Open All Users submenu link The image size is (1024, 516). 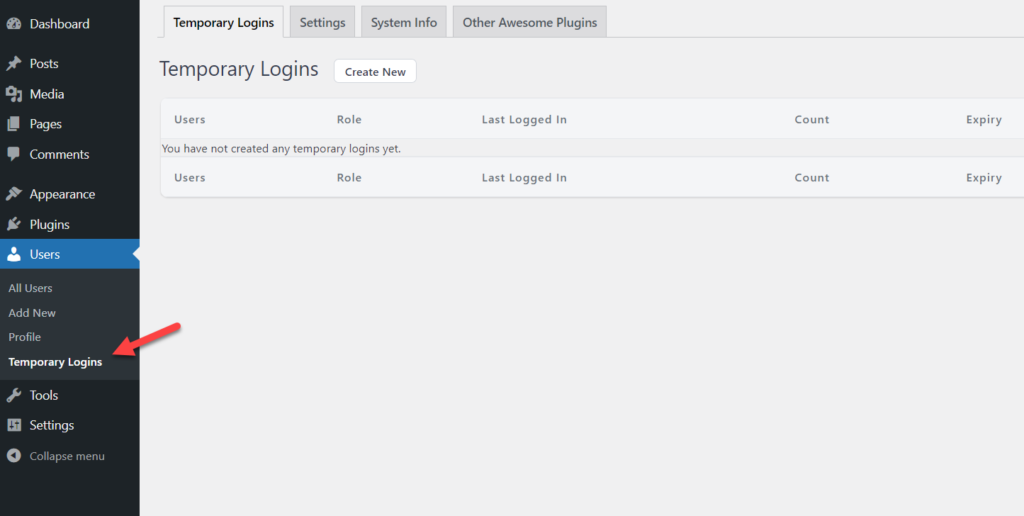click(30, 288)
